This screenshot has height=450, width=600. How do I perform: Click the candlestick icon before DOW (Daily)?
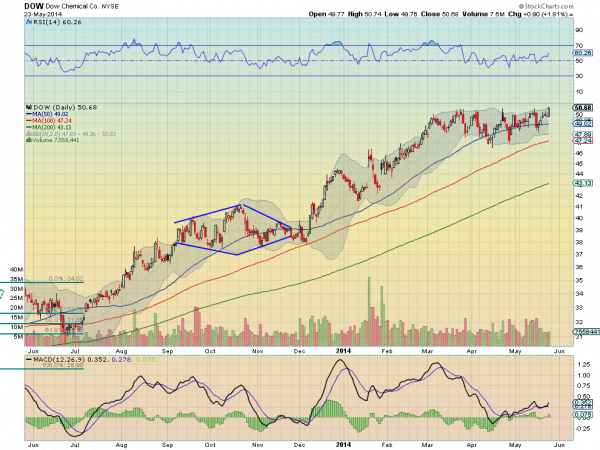[x=29, y=108]
